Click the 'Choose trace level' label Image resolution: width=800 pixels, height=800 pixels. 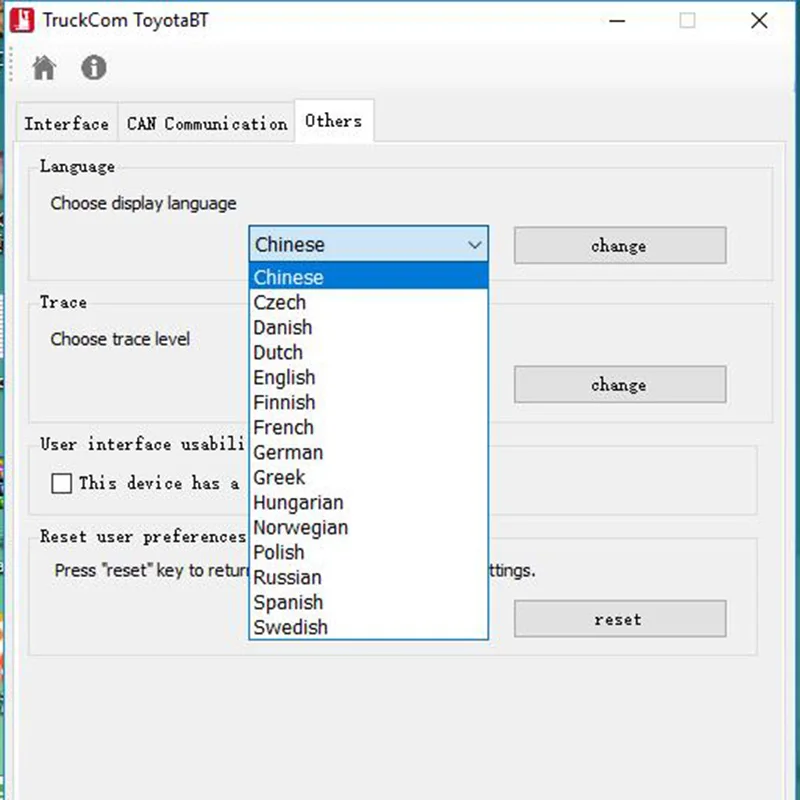coord(120,339)
